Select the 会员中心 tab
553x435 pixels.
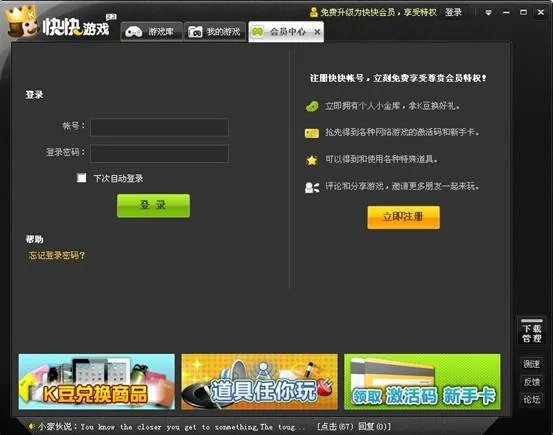pyautogui.click(x=286, y=32)
